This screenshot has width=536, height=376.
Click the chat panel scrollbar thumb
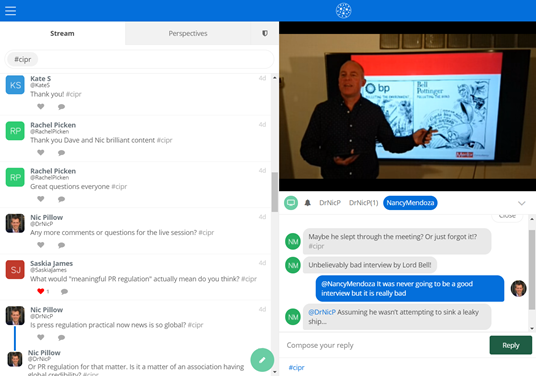coord(532,269)
